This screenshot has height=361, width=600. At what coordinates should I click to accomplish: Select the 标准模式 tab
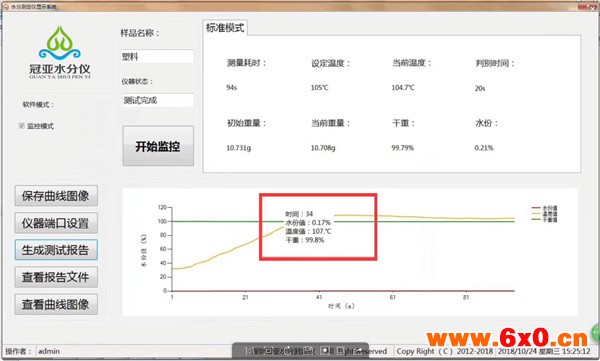tap(225, 28)
